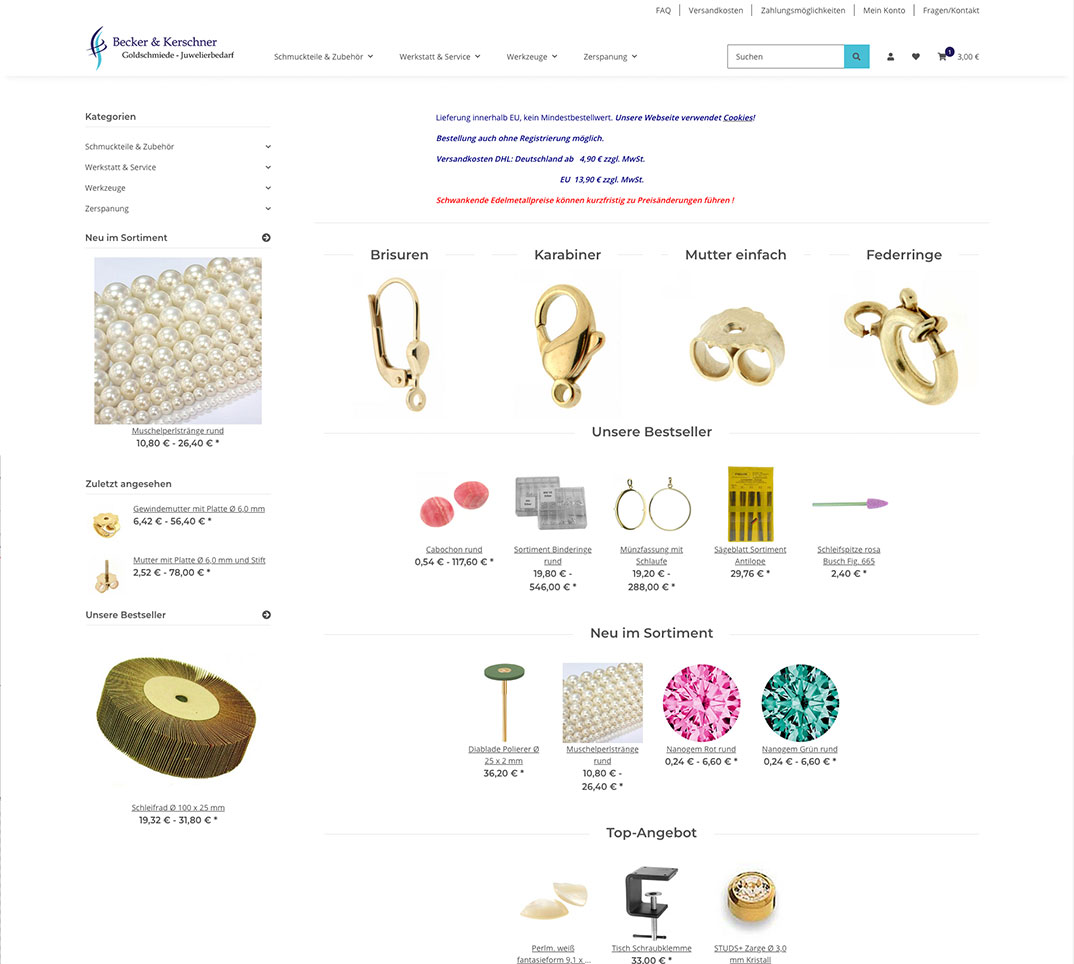1074x964 pixels.
Task: Open Schmuckteile & Zubehör top navigation menu
Action: point(323,57)
